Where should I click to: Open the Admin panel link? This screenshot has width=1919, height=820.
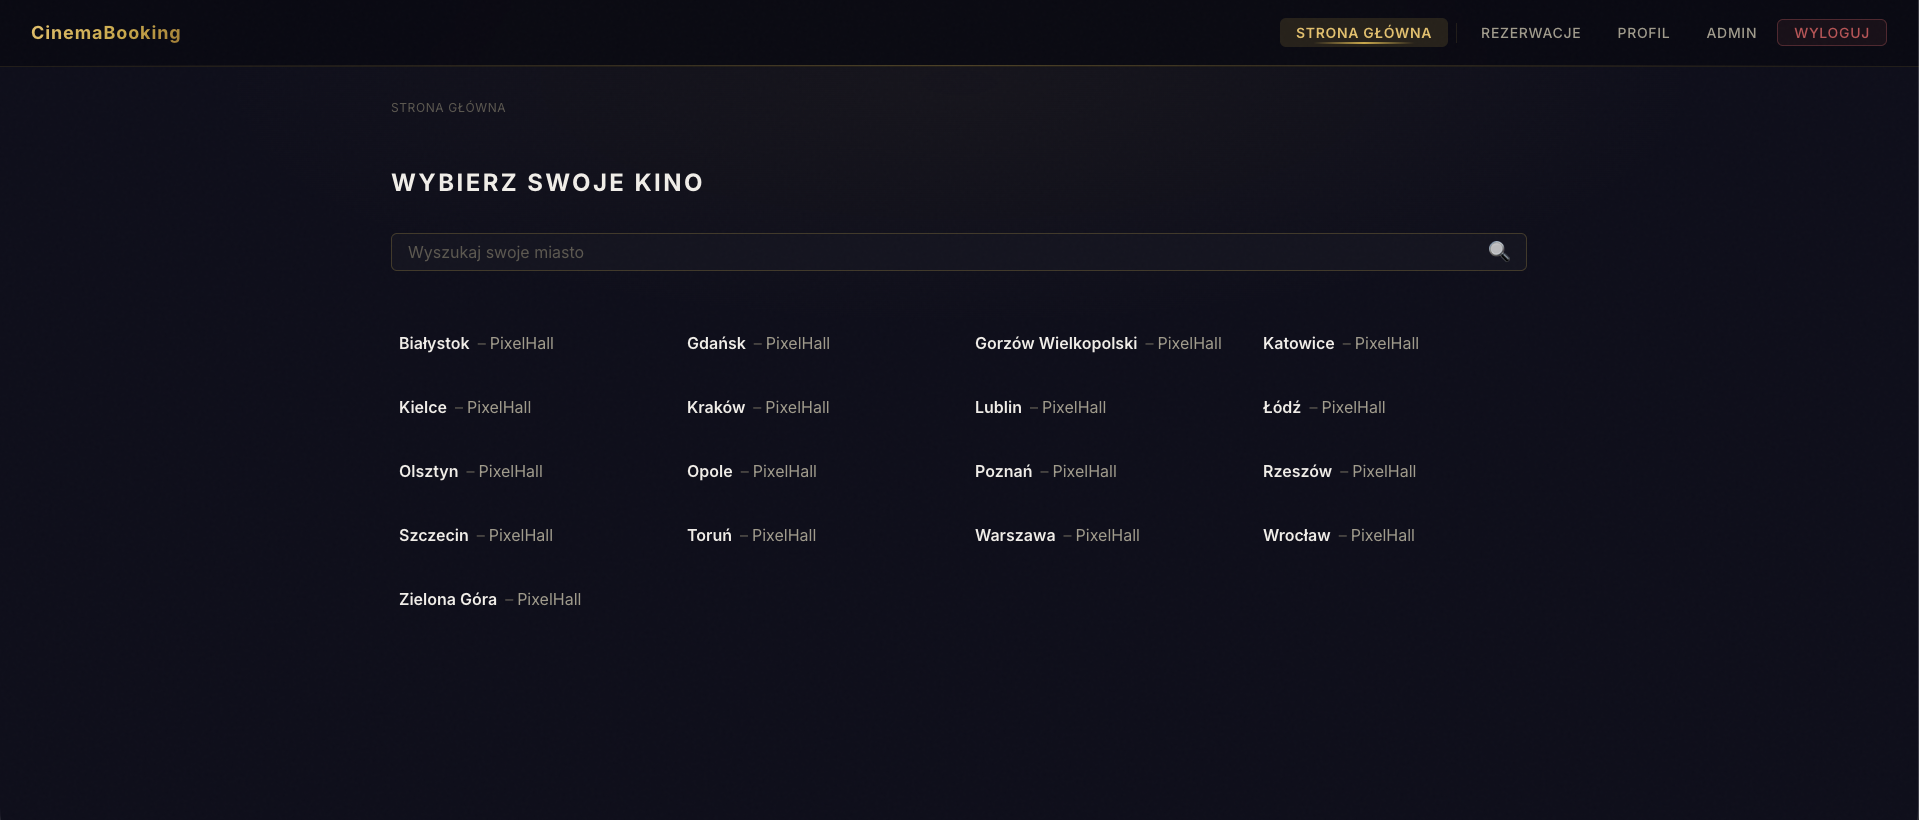[1731, 33]
